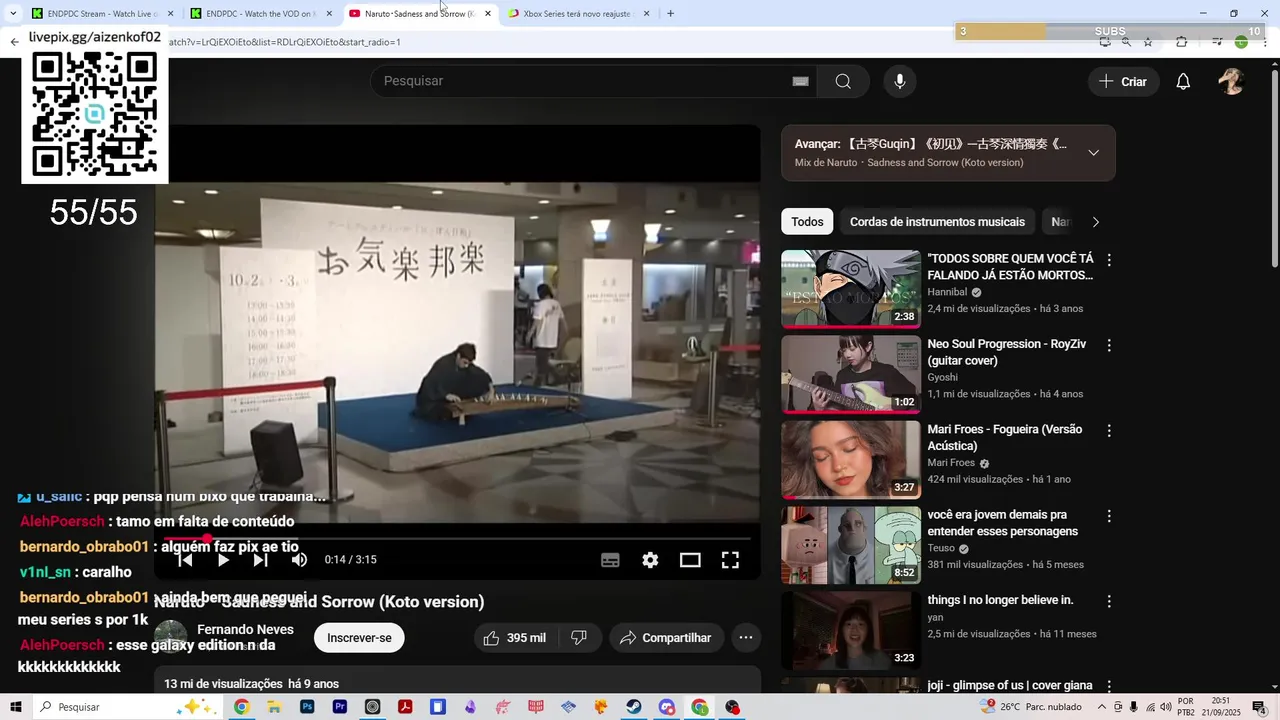Open the Neo Soul Progression guitar thumbnail

851,374
